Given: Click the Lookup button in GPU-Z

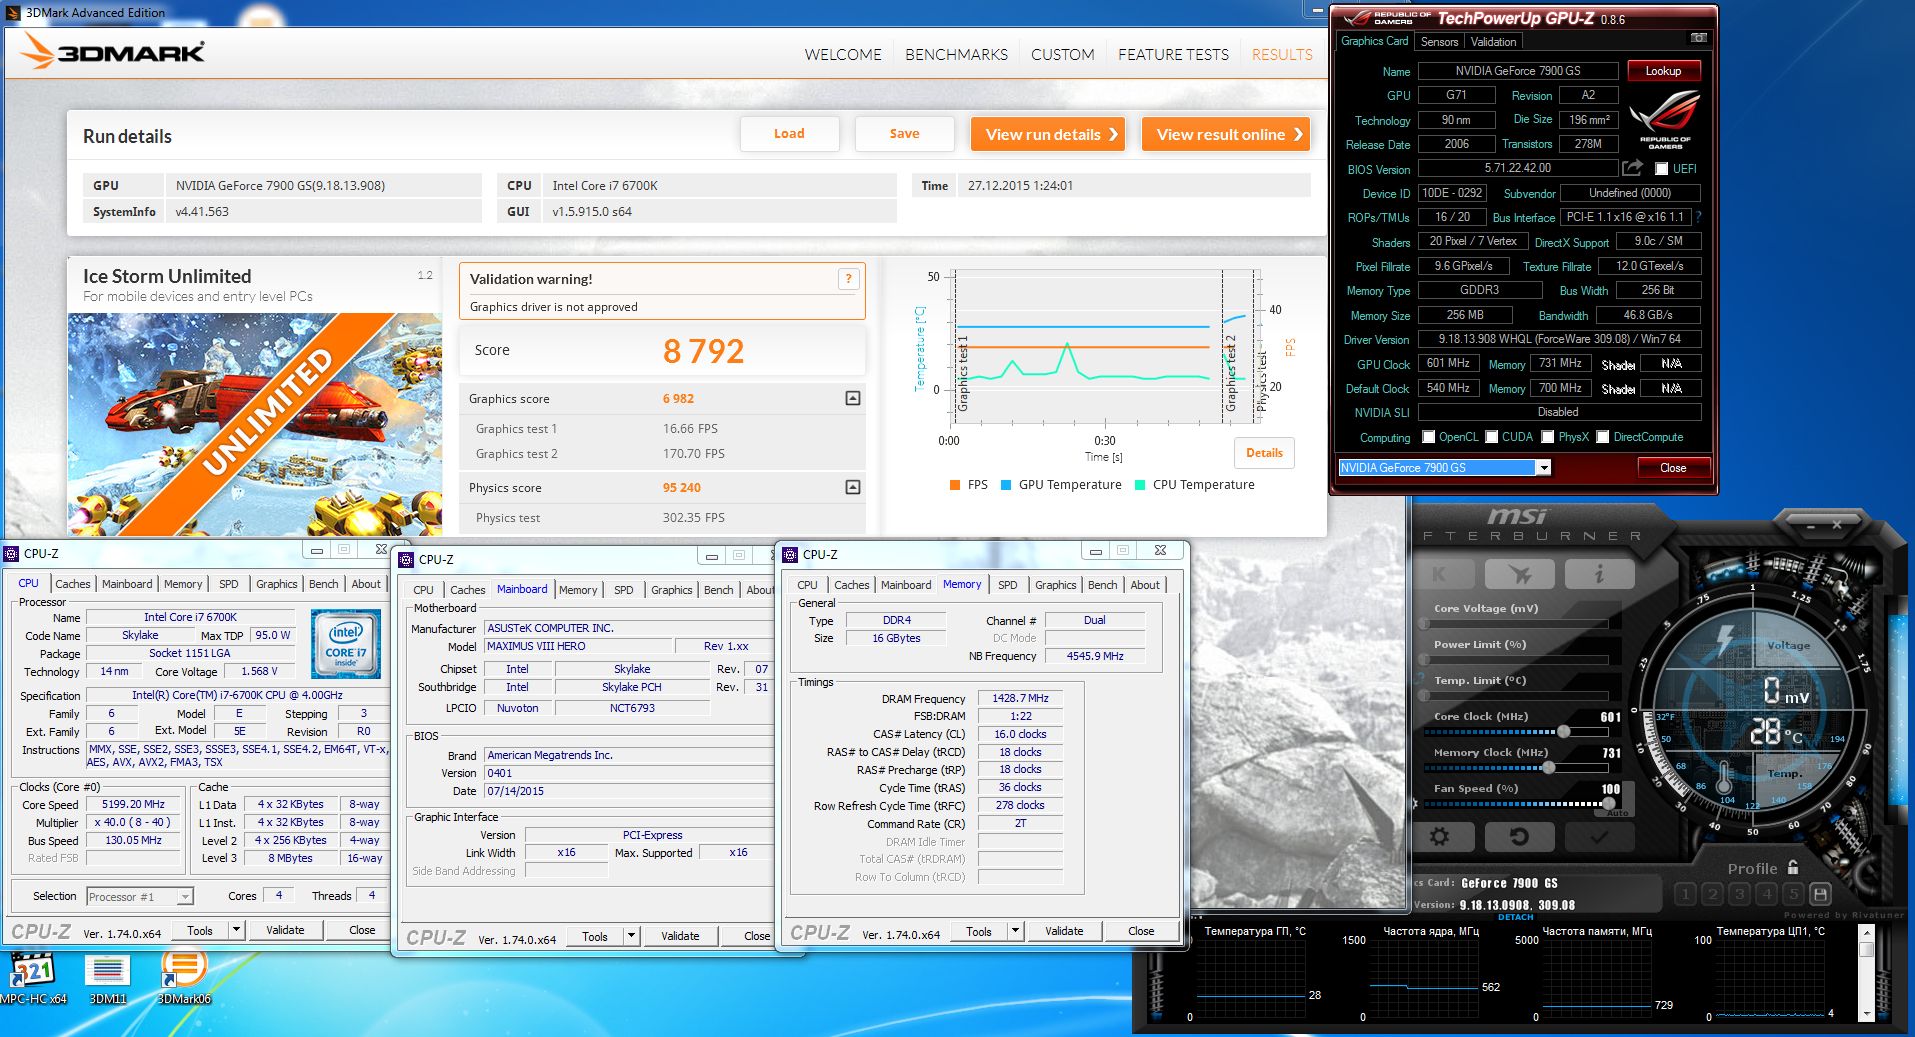Looking at the screenshot, I should tap(1664, 71).
